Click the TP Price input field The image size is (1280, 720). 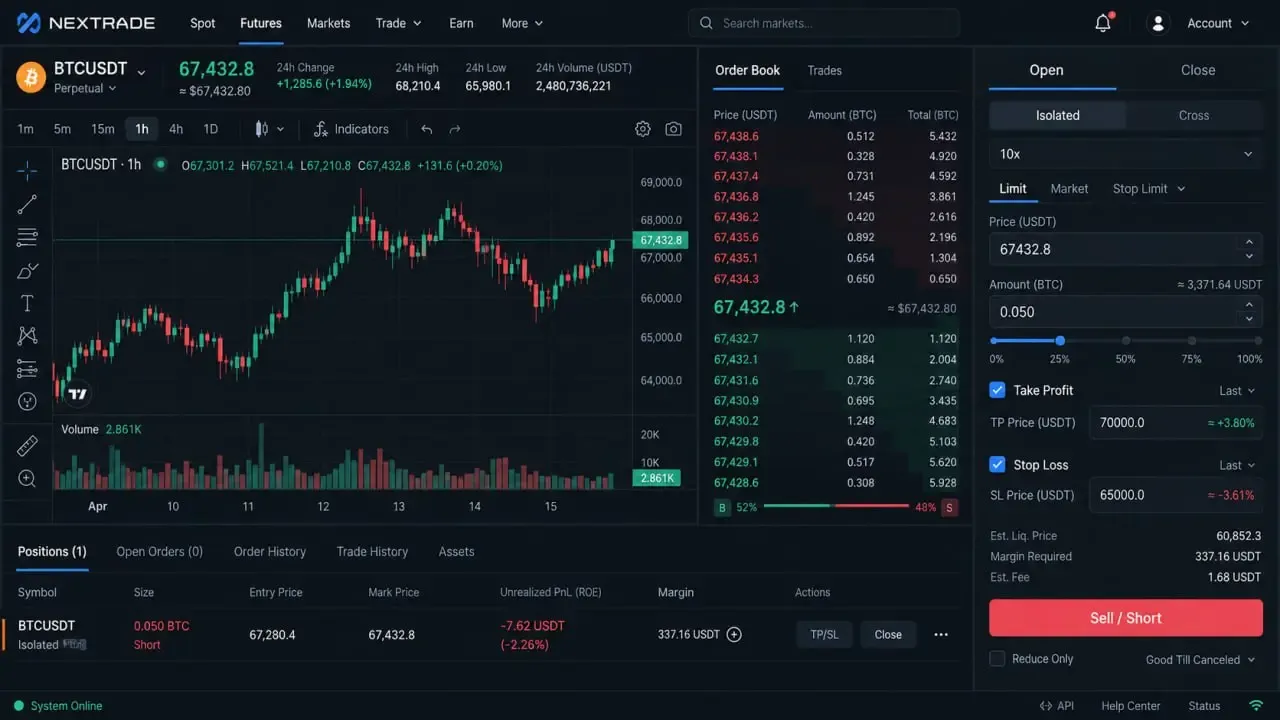point(1175,423)
